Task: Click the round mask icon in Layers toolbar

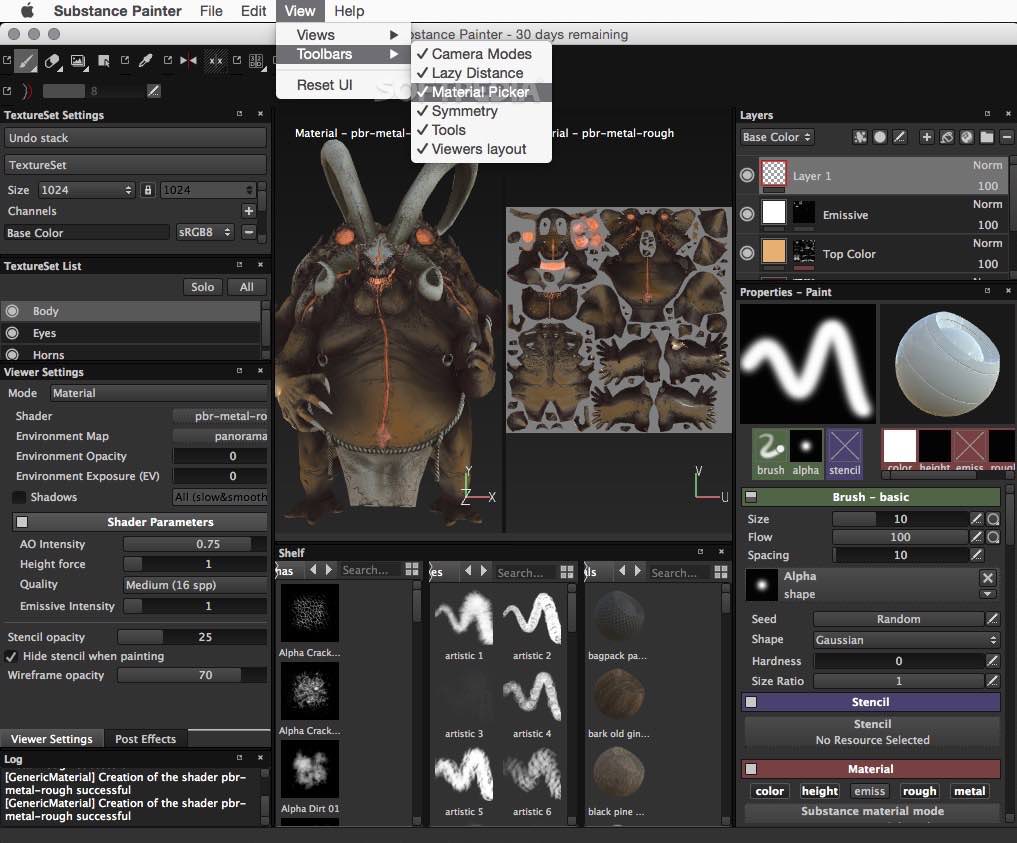Action: [879, 137]
